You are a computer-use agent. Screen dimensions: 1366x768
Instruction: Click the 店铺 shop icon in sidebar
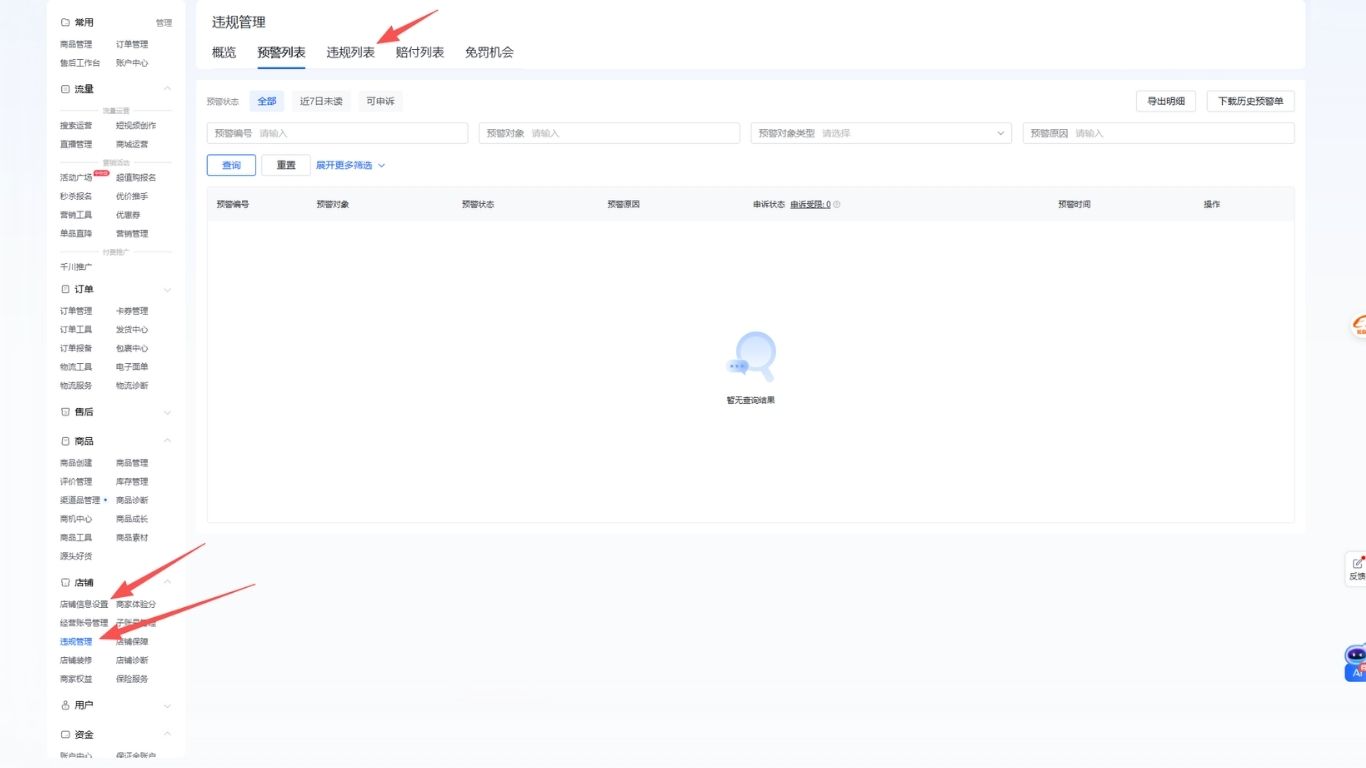pyautogui.click(x=66, y=582)
